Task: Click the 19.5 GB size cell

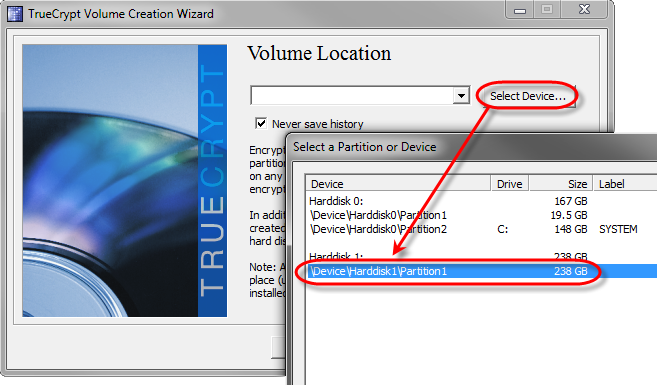Action: click(569, 215)
